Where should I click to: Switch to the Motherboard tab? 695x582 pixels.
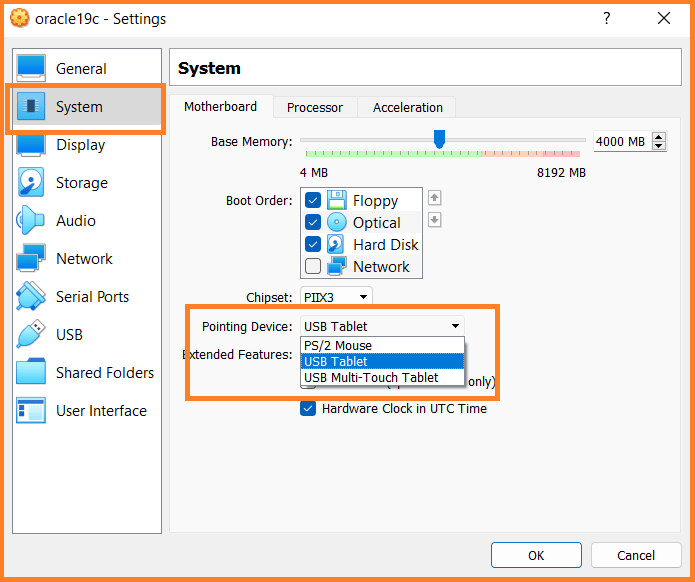point(220,107)
